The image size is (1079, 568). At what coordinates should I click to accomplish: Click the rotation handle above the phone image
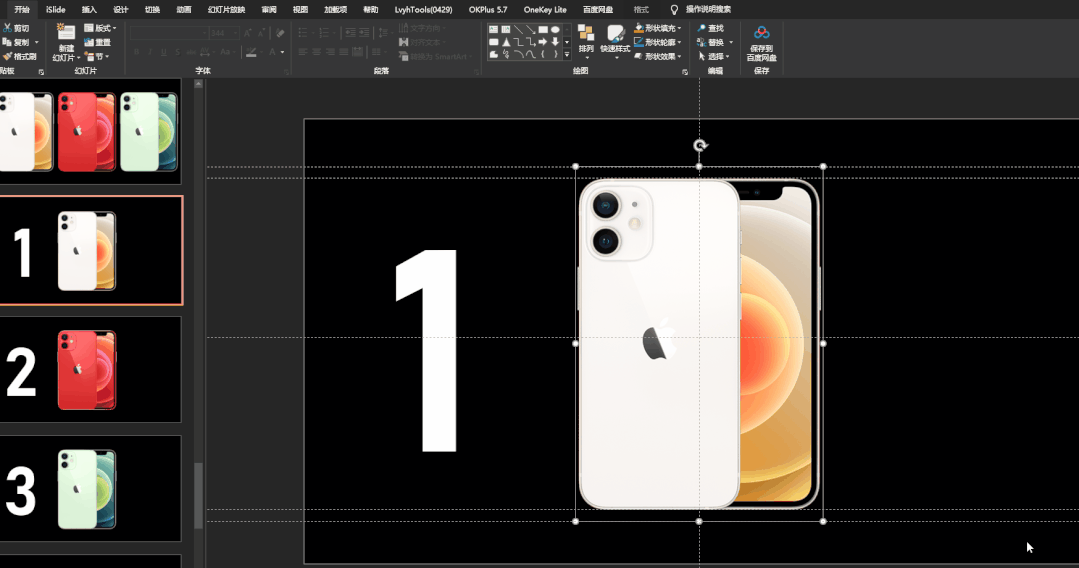(x=700, y=145)
